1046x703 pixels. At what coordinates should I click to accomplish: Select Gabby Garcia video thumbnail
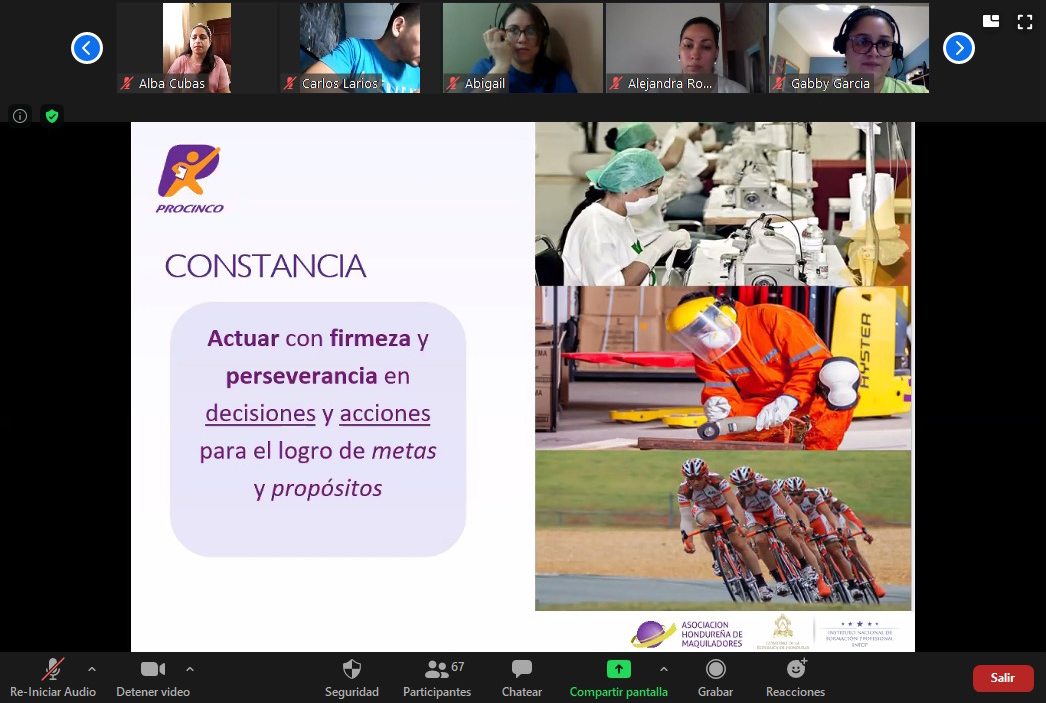coord(849,48)
